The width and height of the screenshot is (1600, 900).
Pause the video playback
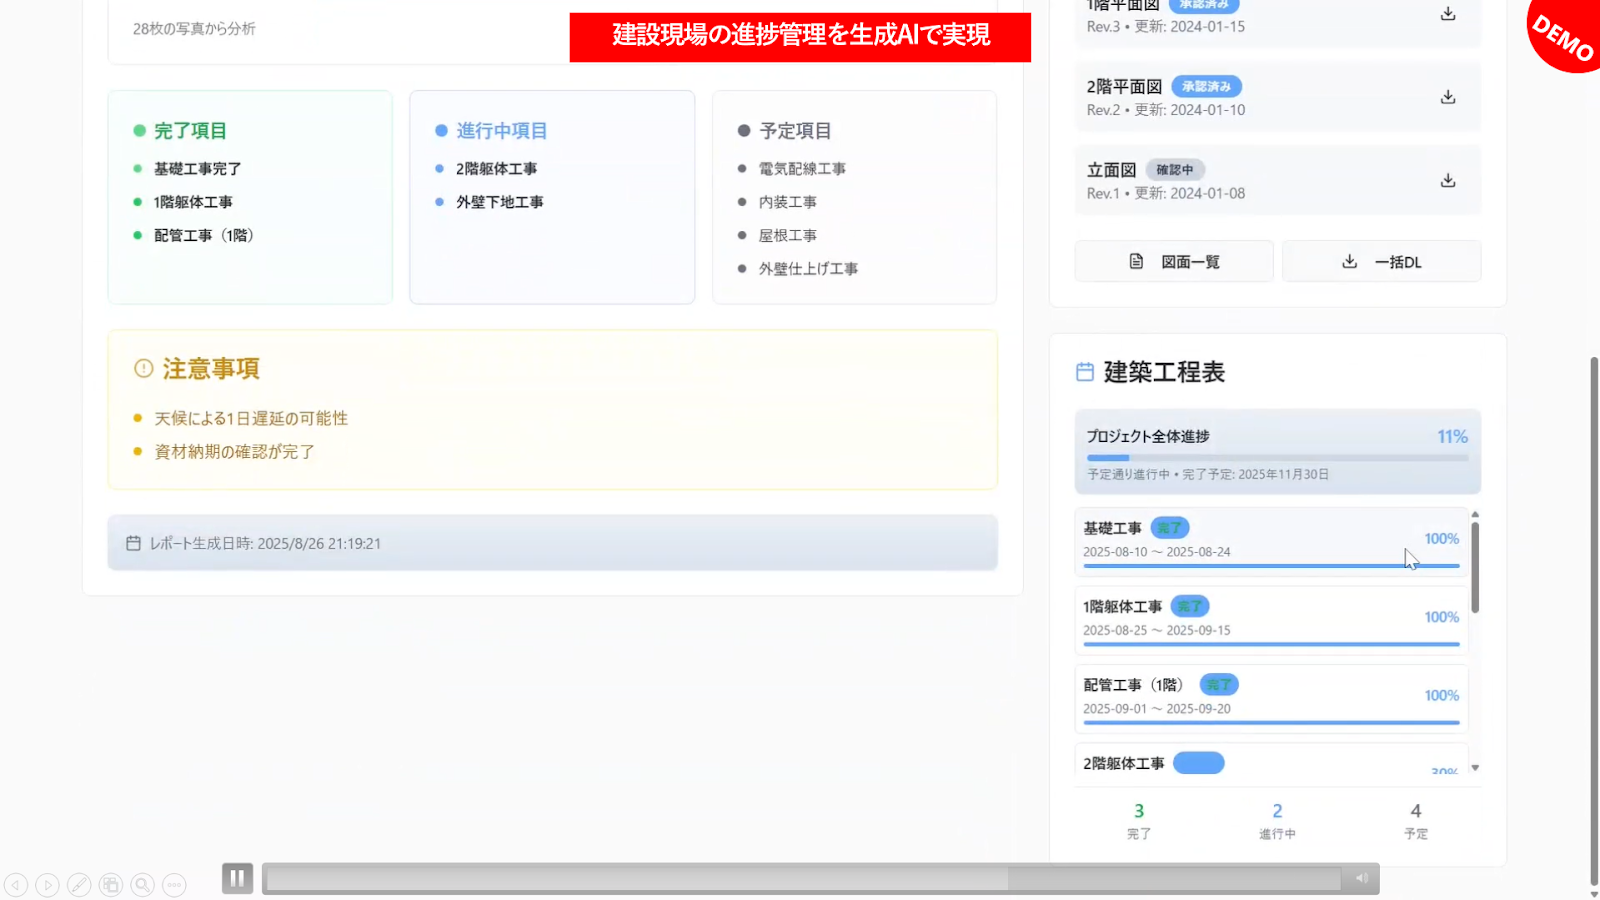point(237,879)
